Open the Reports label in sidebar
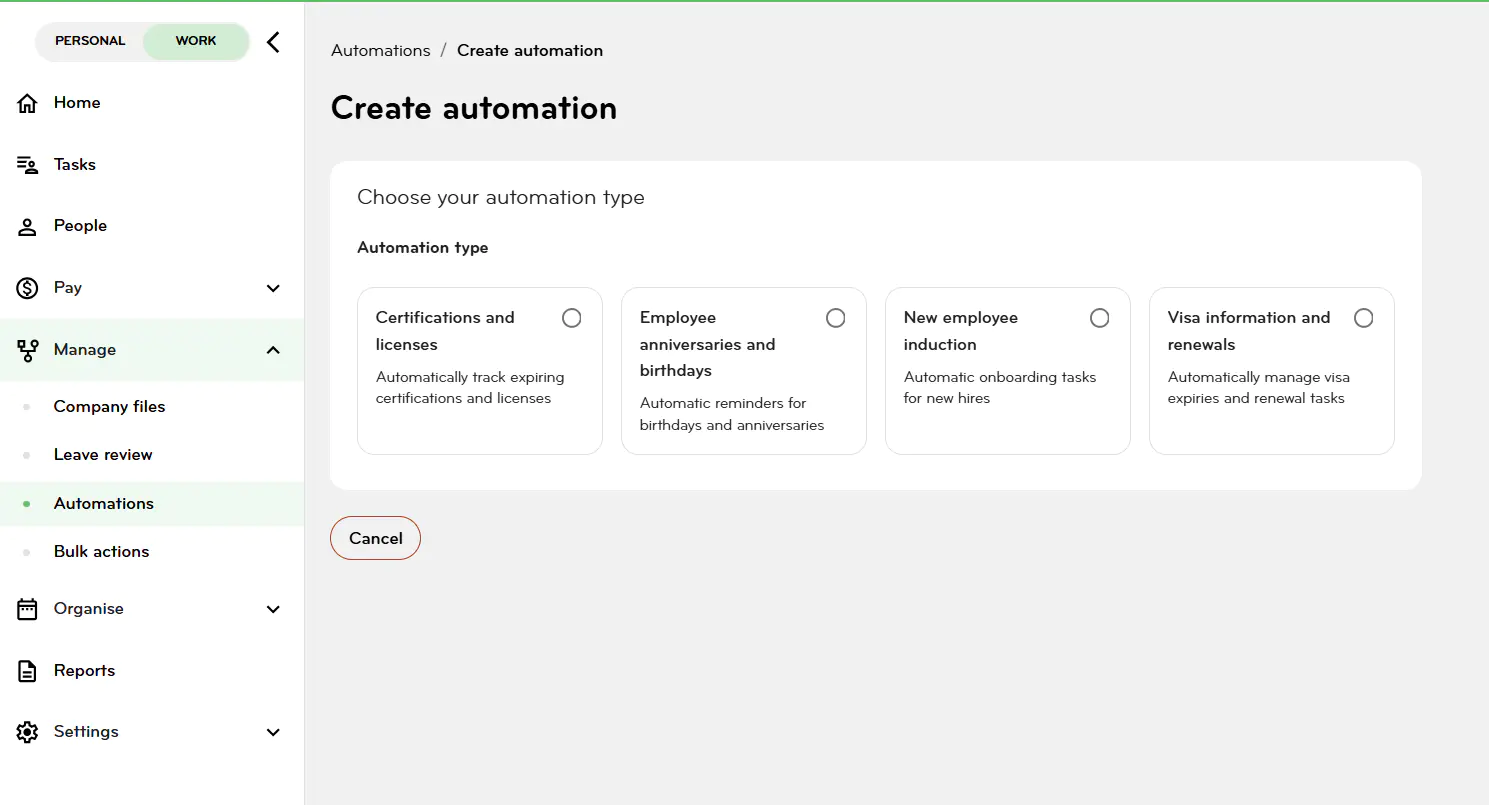 coord(84,671)
